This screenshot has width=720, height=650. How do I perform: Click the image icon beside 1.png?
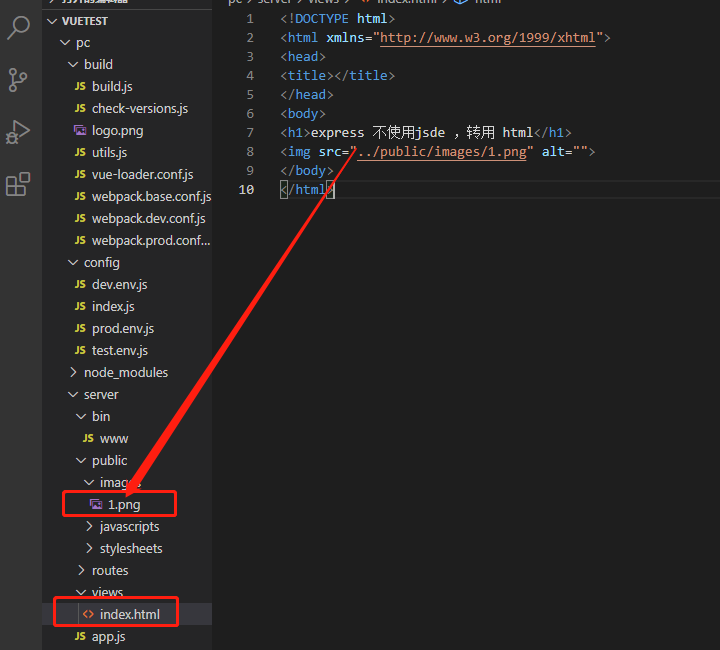pyautogui.click(x=96, y=504)
